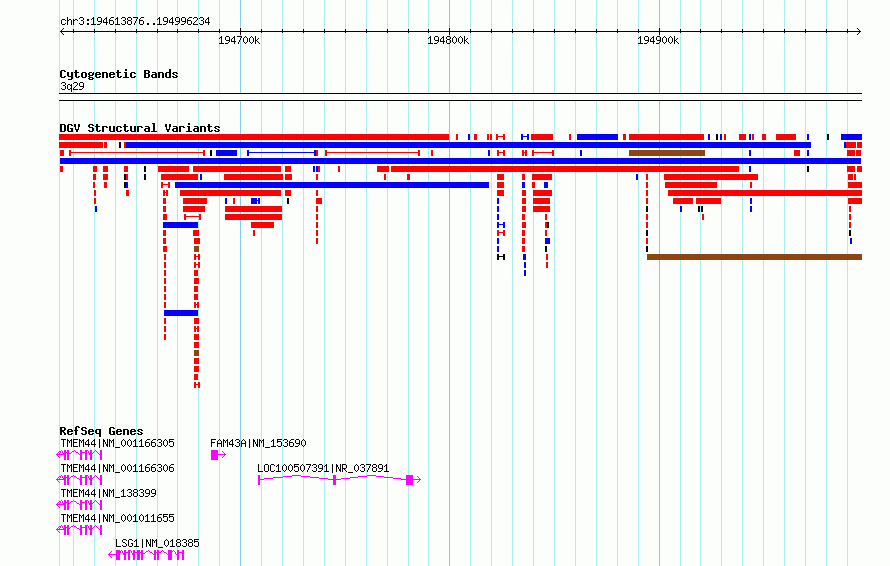Click the LSG1|NM_018385 gene label
The width and height of the screenshot is (890, 566).
click(157, 543)
